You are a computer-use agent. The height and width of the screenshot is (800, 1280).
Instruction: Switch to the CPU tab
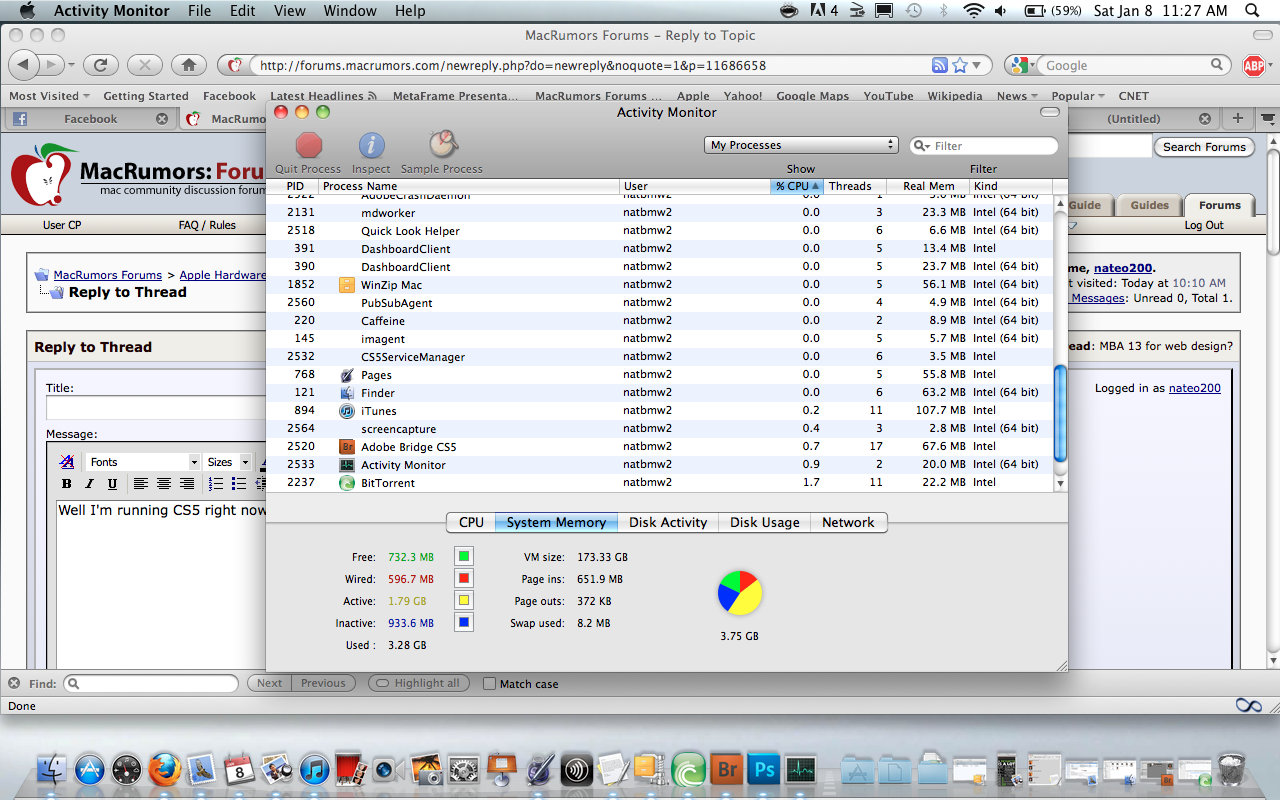pos(471,523)
